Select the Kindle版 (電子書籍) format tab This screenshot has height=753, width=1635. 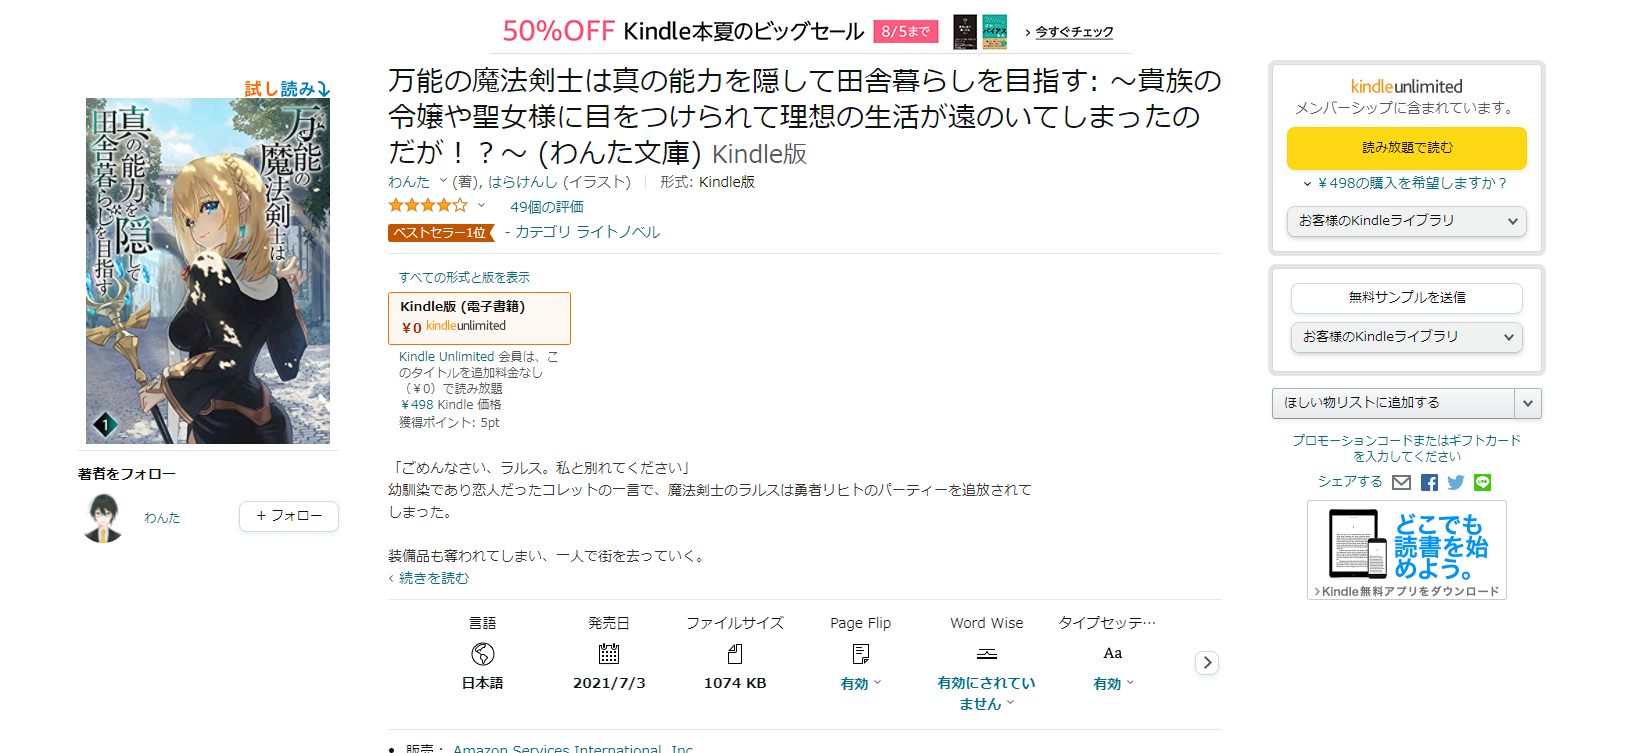pyautogui.click(x=479, y=317)
